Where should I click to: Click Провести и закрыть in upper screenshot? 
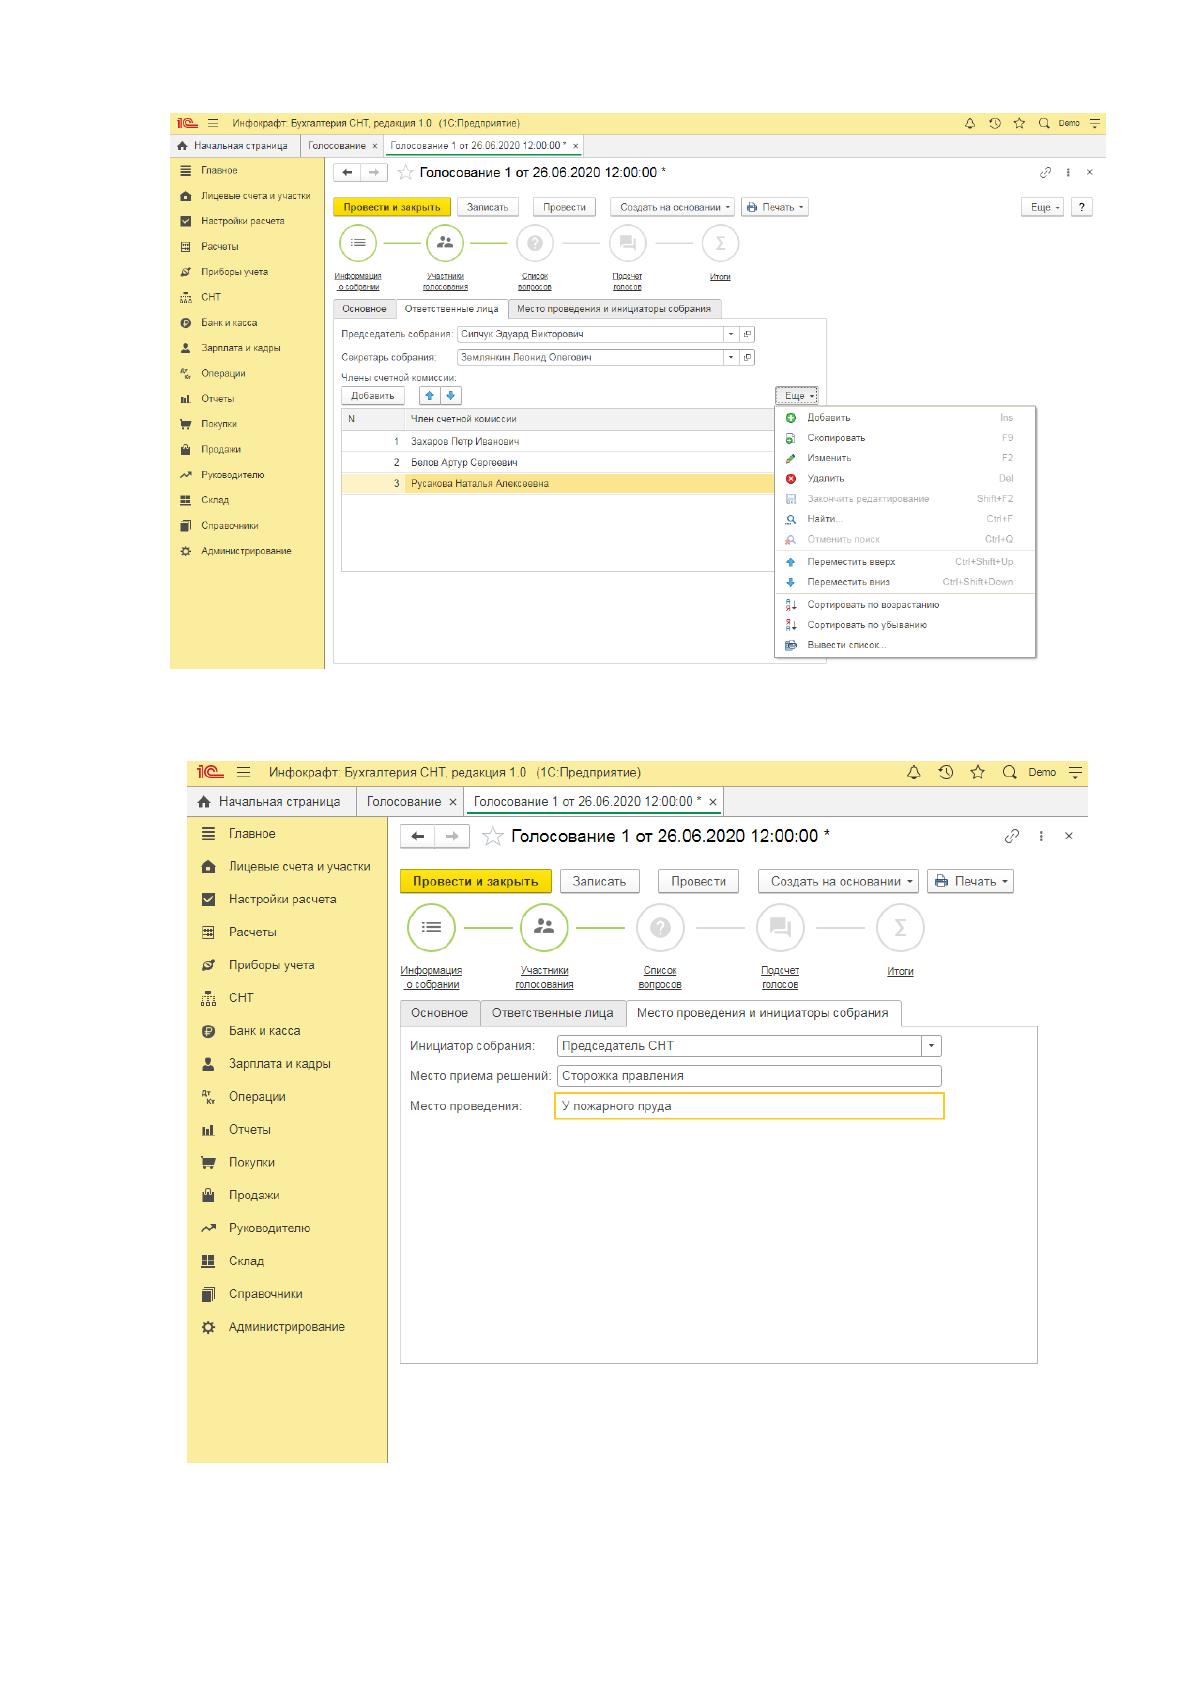click(392, 207)
